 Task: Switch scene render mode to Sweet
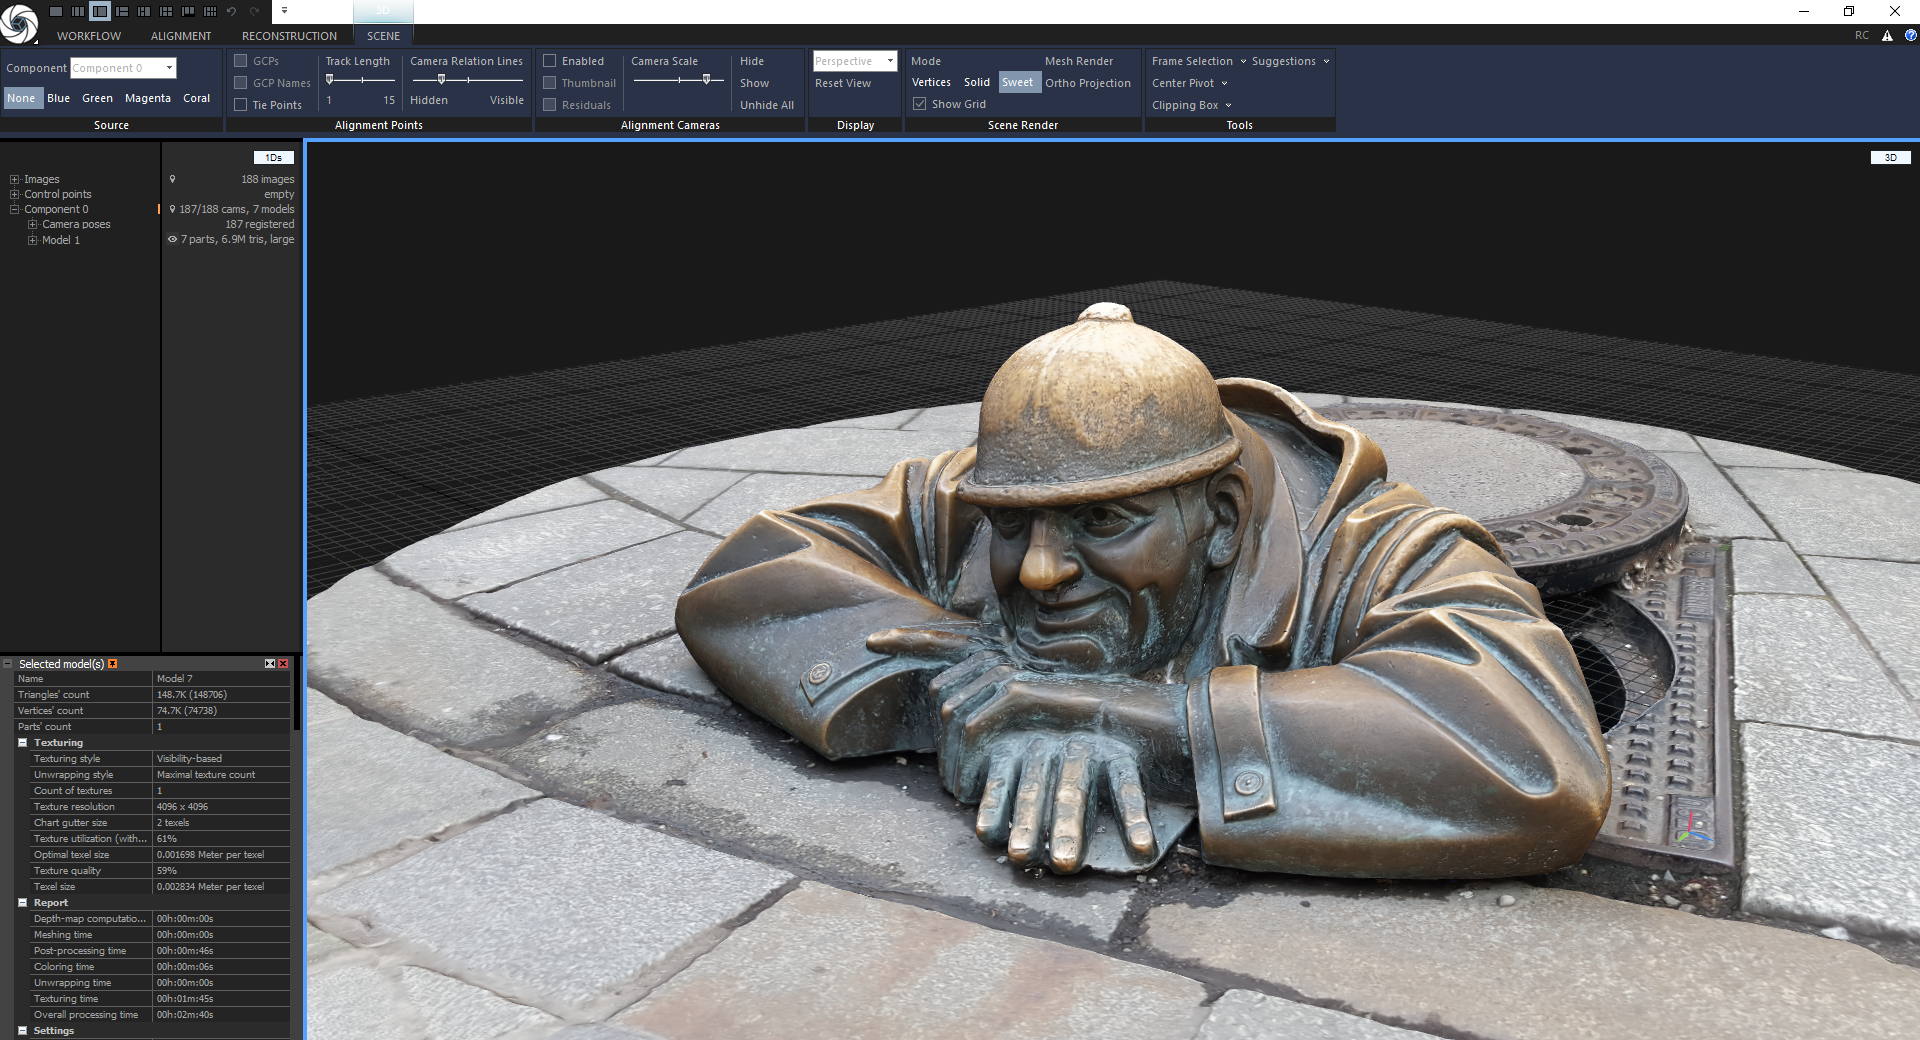1018,82
